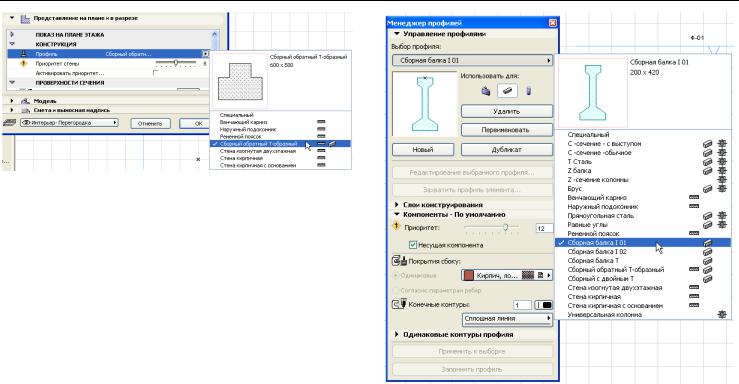Adjust the Приоритет стены slider

(x=175, y=63)
